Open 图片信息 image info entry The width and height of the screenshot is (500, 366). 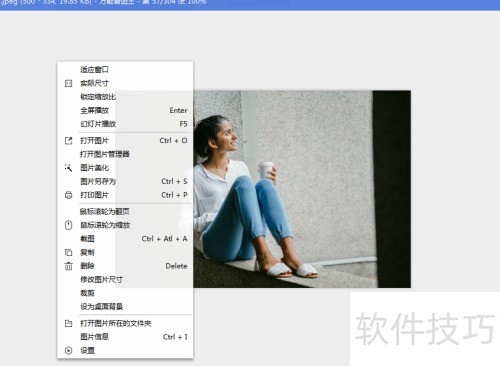click(125, 337)
